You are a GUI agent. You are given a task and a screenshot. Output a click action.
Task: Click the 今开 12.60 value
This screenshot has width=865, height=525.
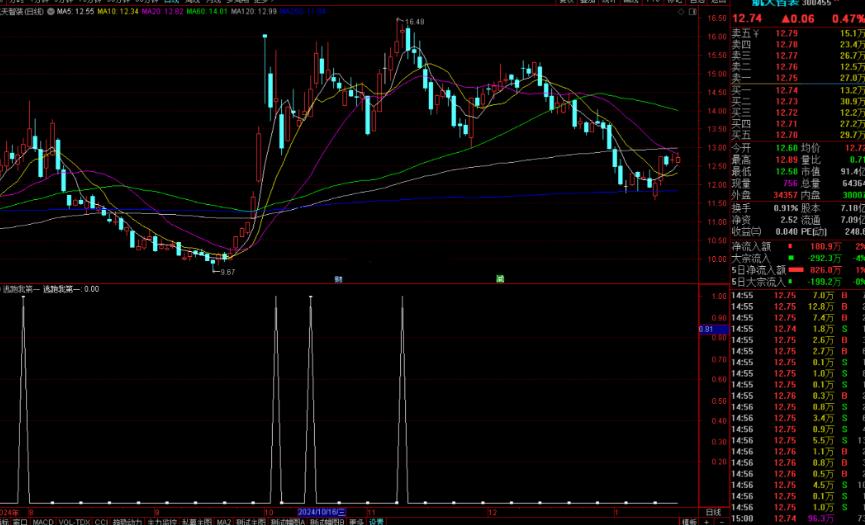(786, 148)
